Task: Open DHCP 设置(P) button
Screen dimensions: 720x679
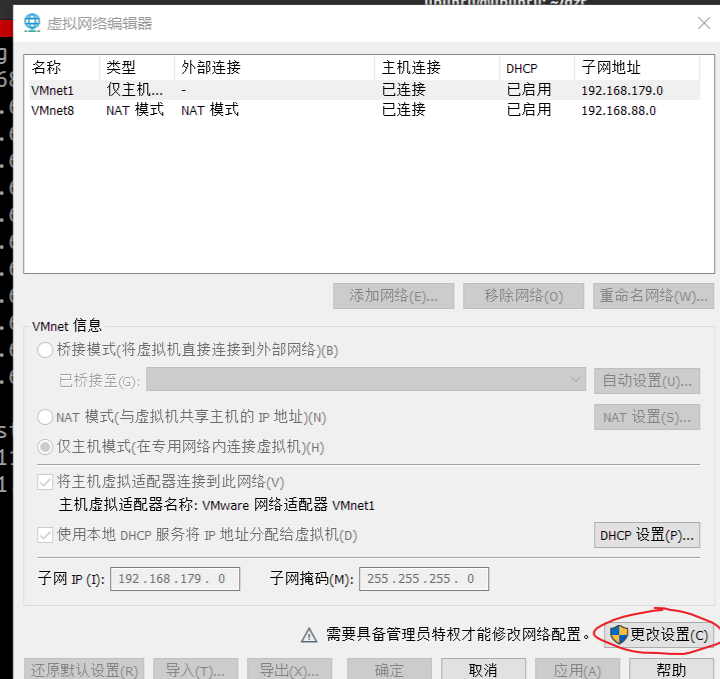Action: 647,535
